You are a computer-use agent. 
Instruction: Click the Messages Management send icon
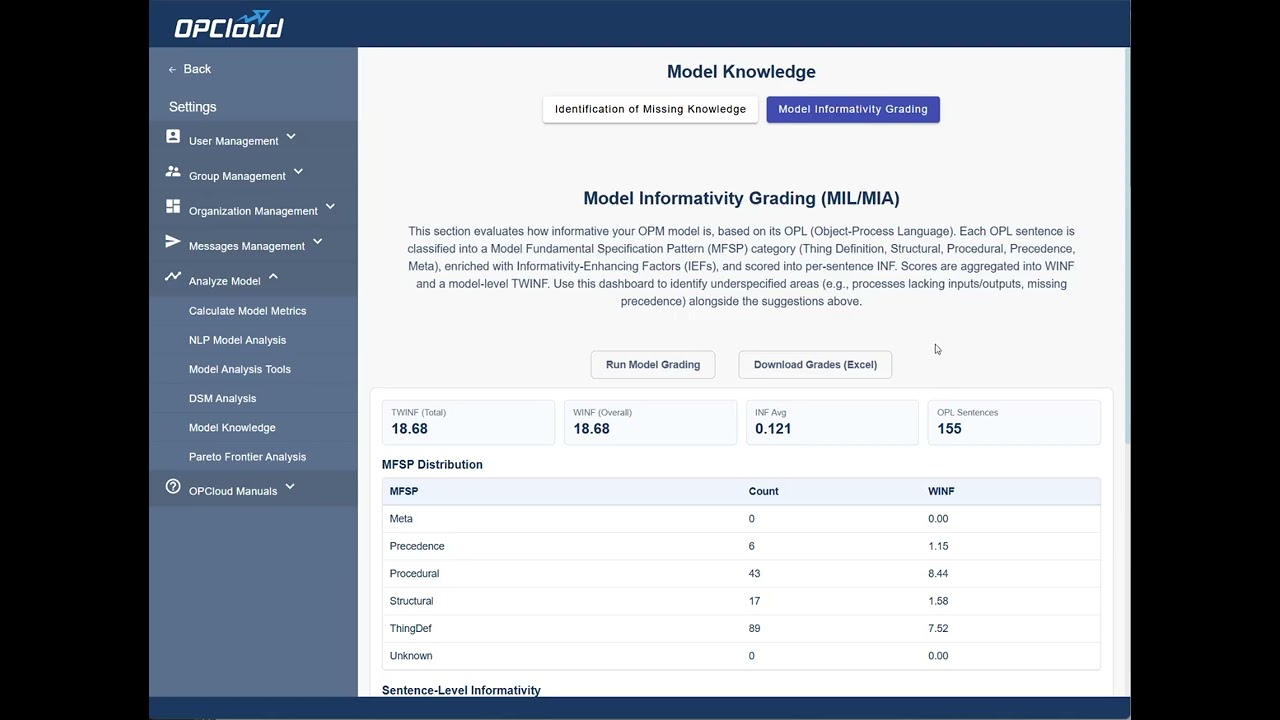click(x=173, y=242)
